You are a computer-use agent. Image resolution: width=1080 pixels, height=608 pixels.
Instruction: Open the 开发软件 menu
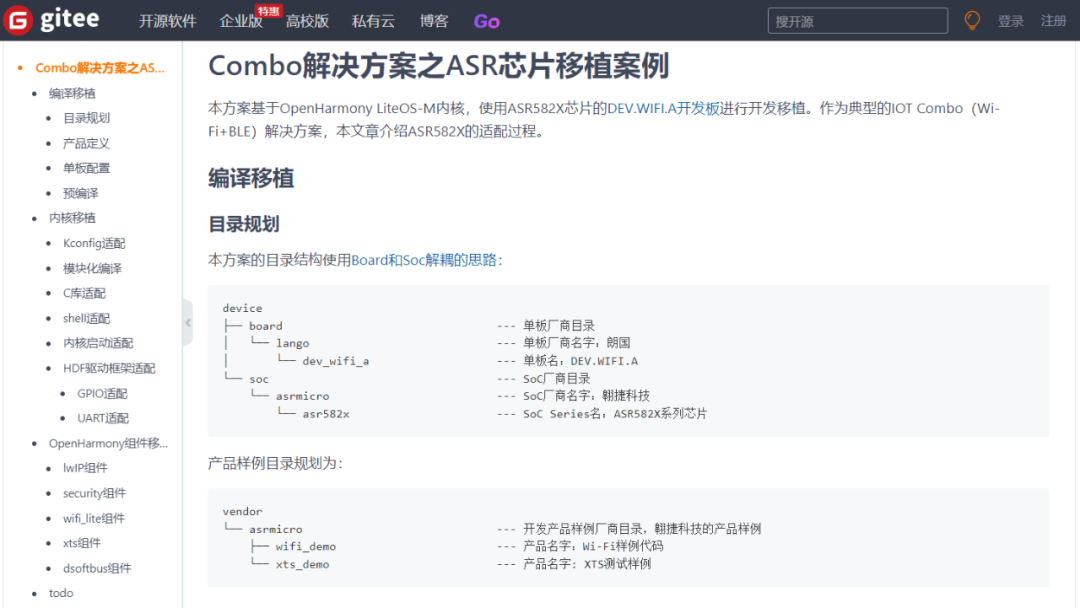166,20
